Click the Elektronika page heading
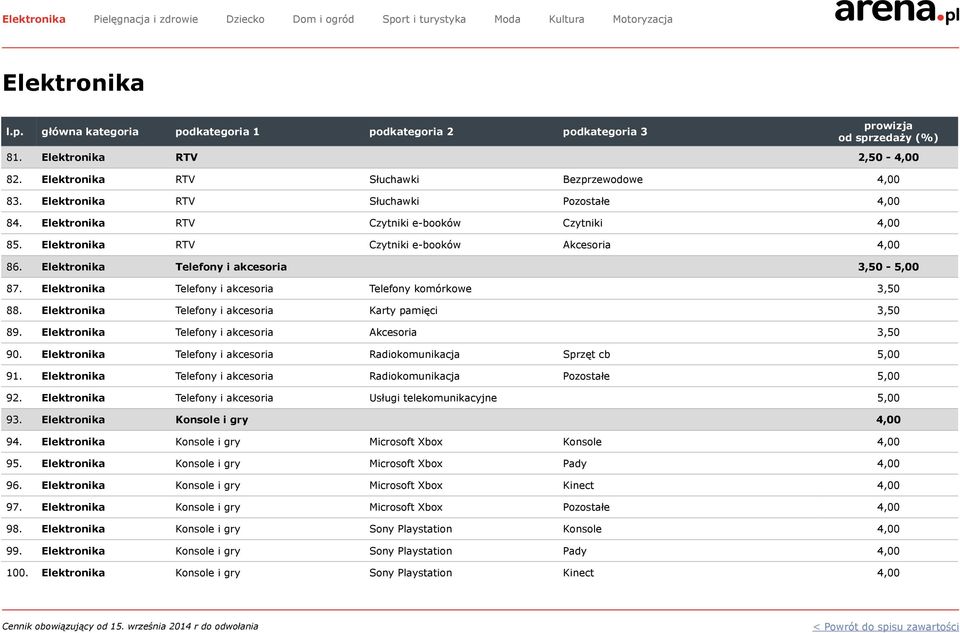This screenshot has height=633, width=960. 73,83
